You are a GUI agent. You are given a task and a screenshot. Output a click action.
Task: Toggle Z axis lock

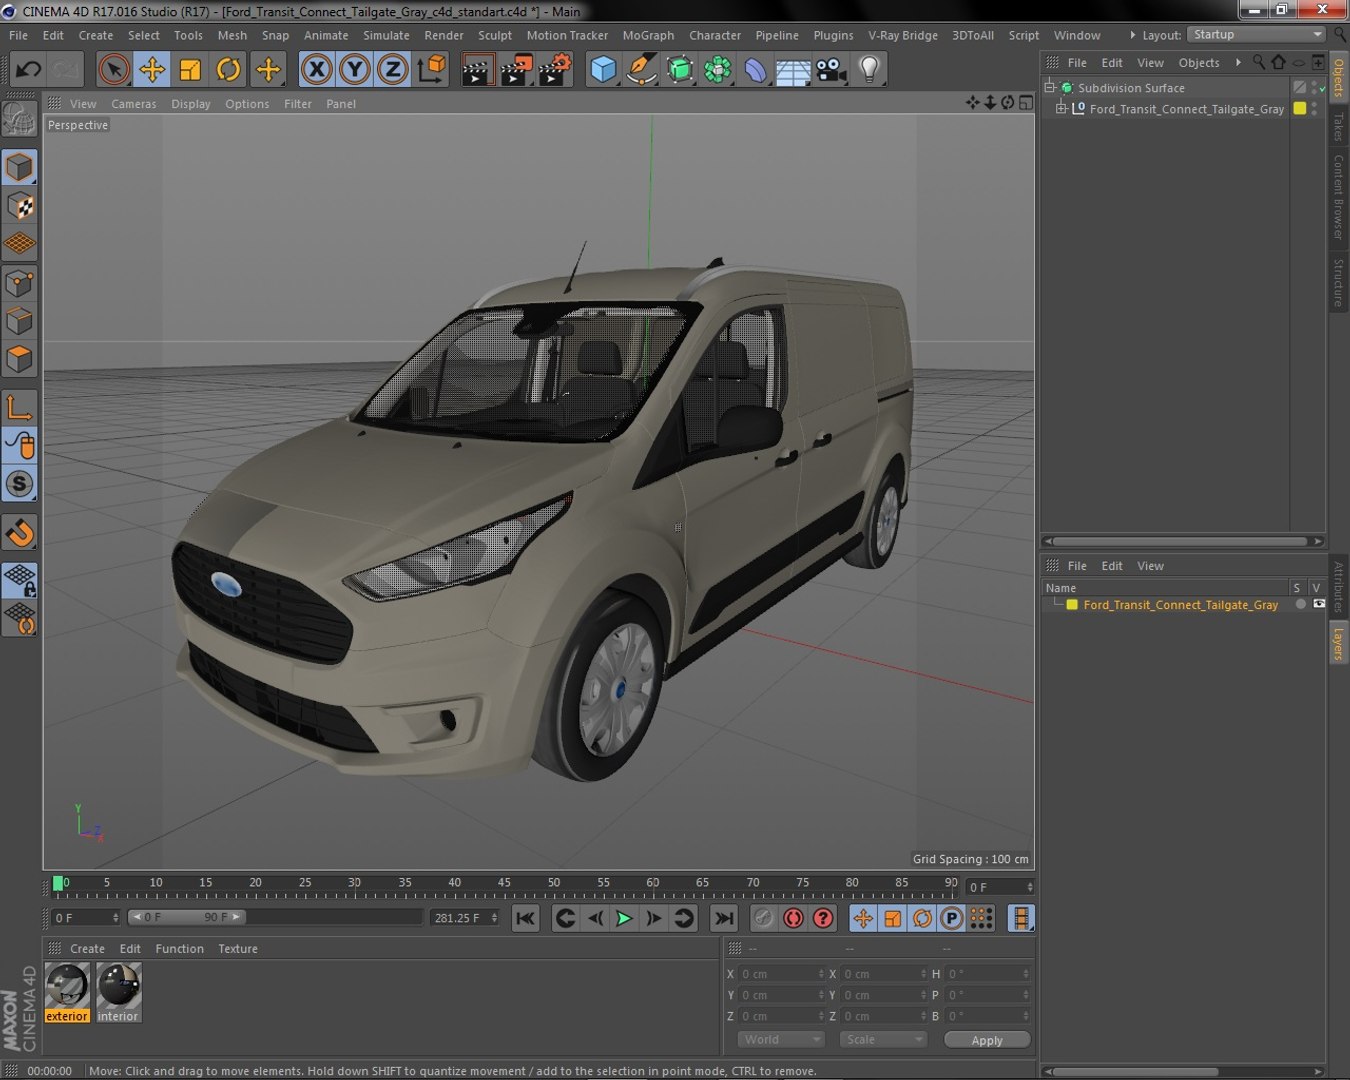point(393,69)
